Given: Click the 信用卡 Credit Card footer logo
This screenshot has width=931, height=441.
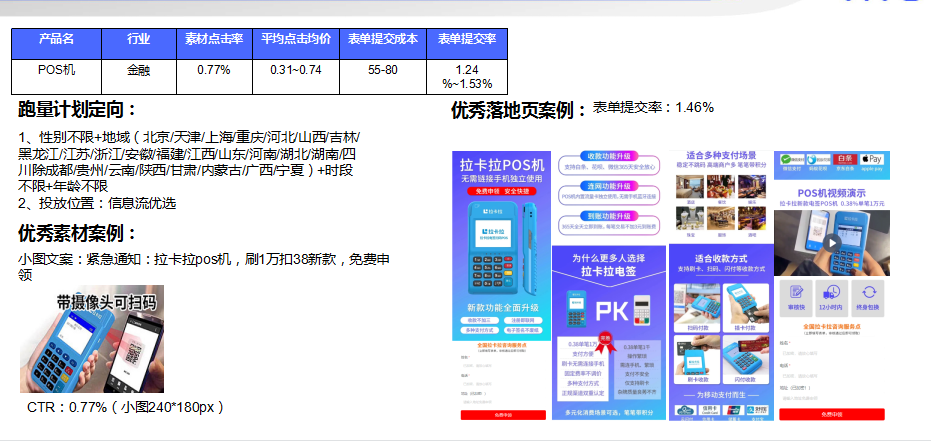Looking at the screenshot, I should 710,410.
